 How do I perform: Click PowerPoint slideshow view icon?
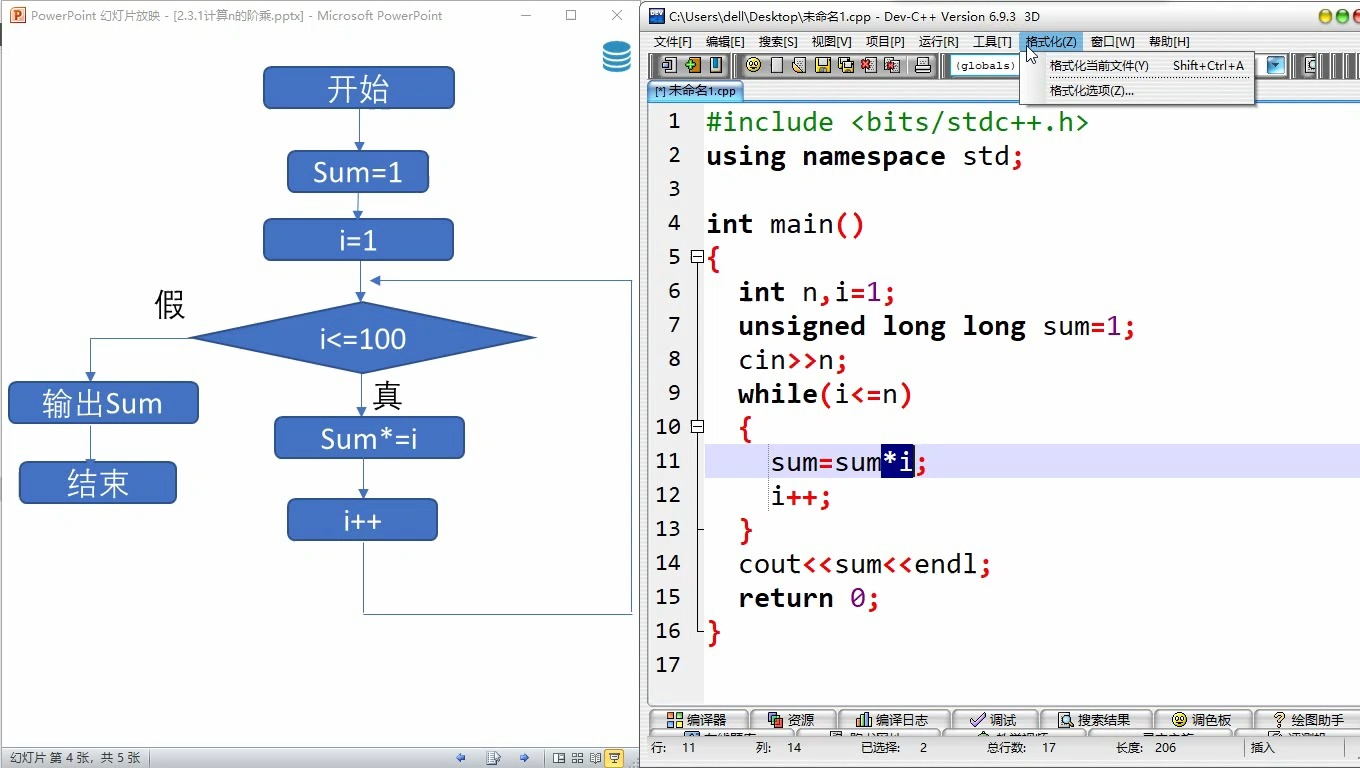point(615,758)
